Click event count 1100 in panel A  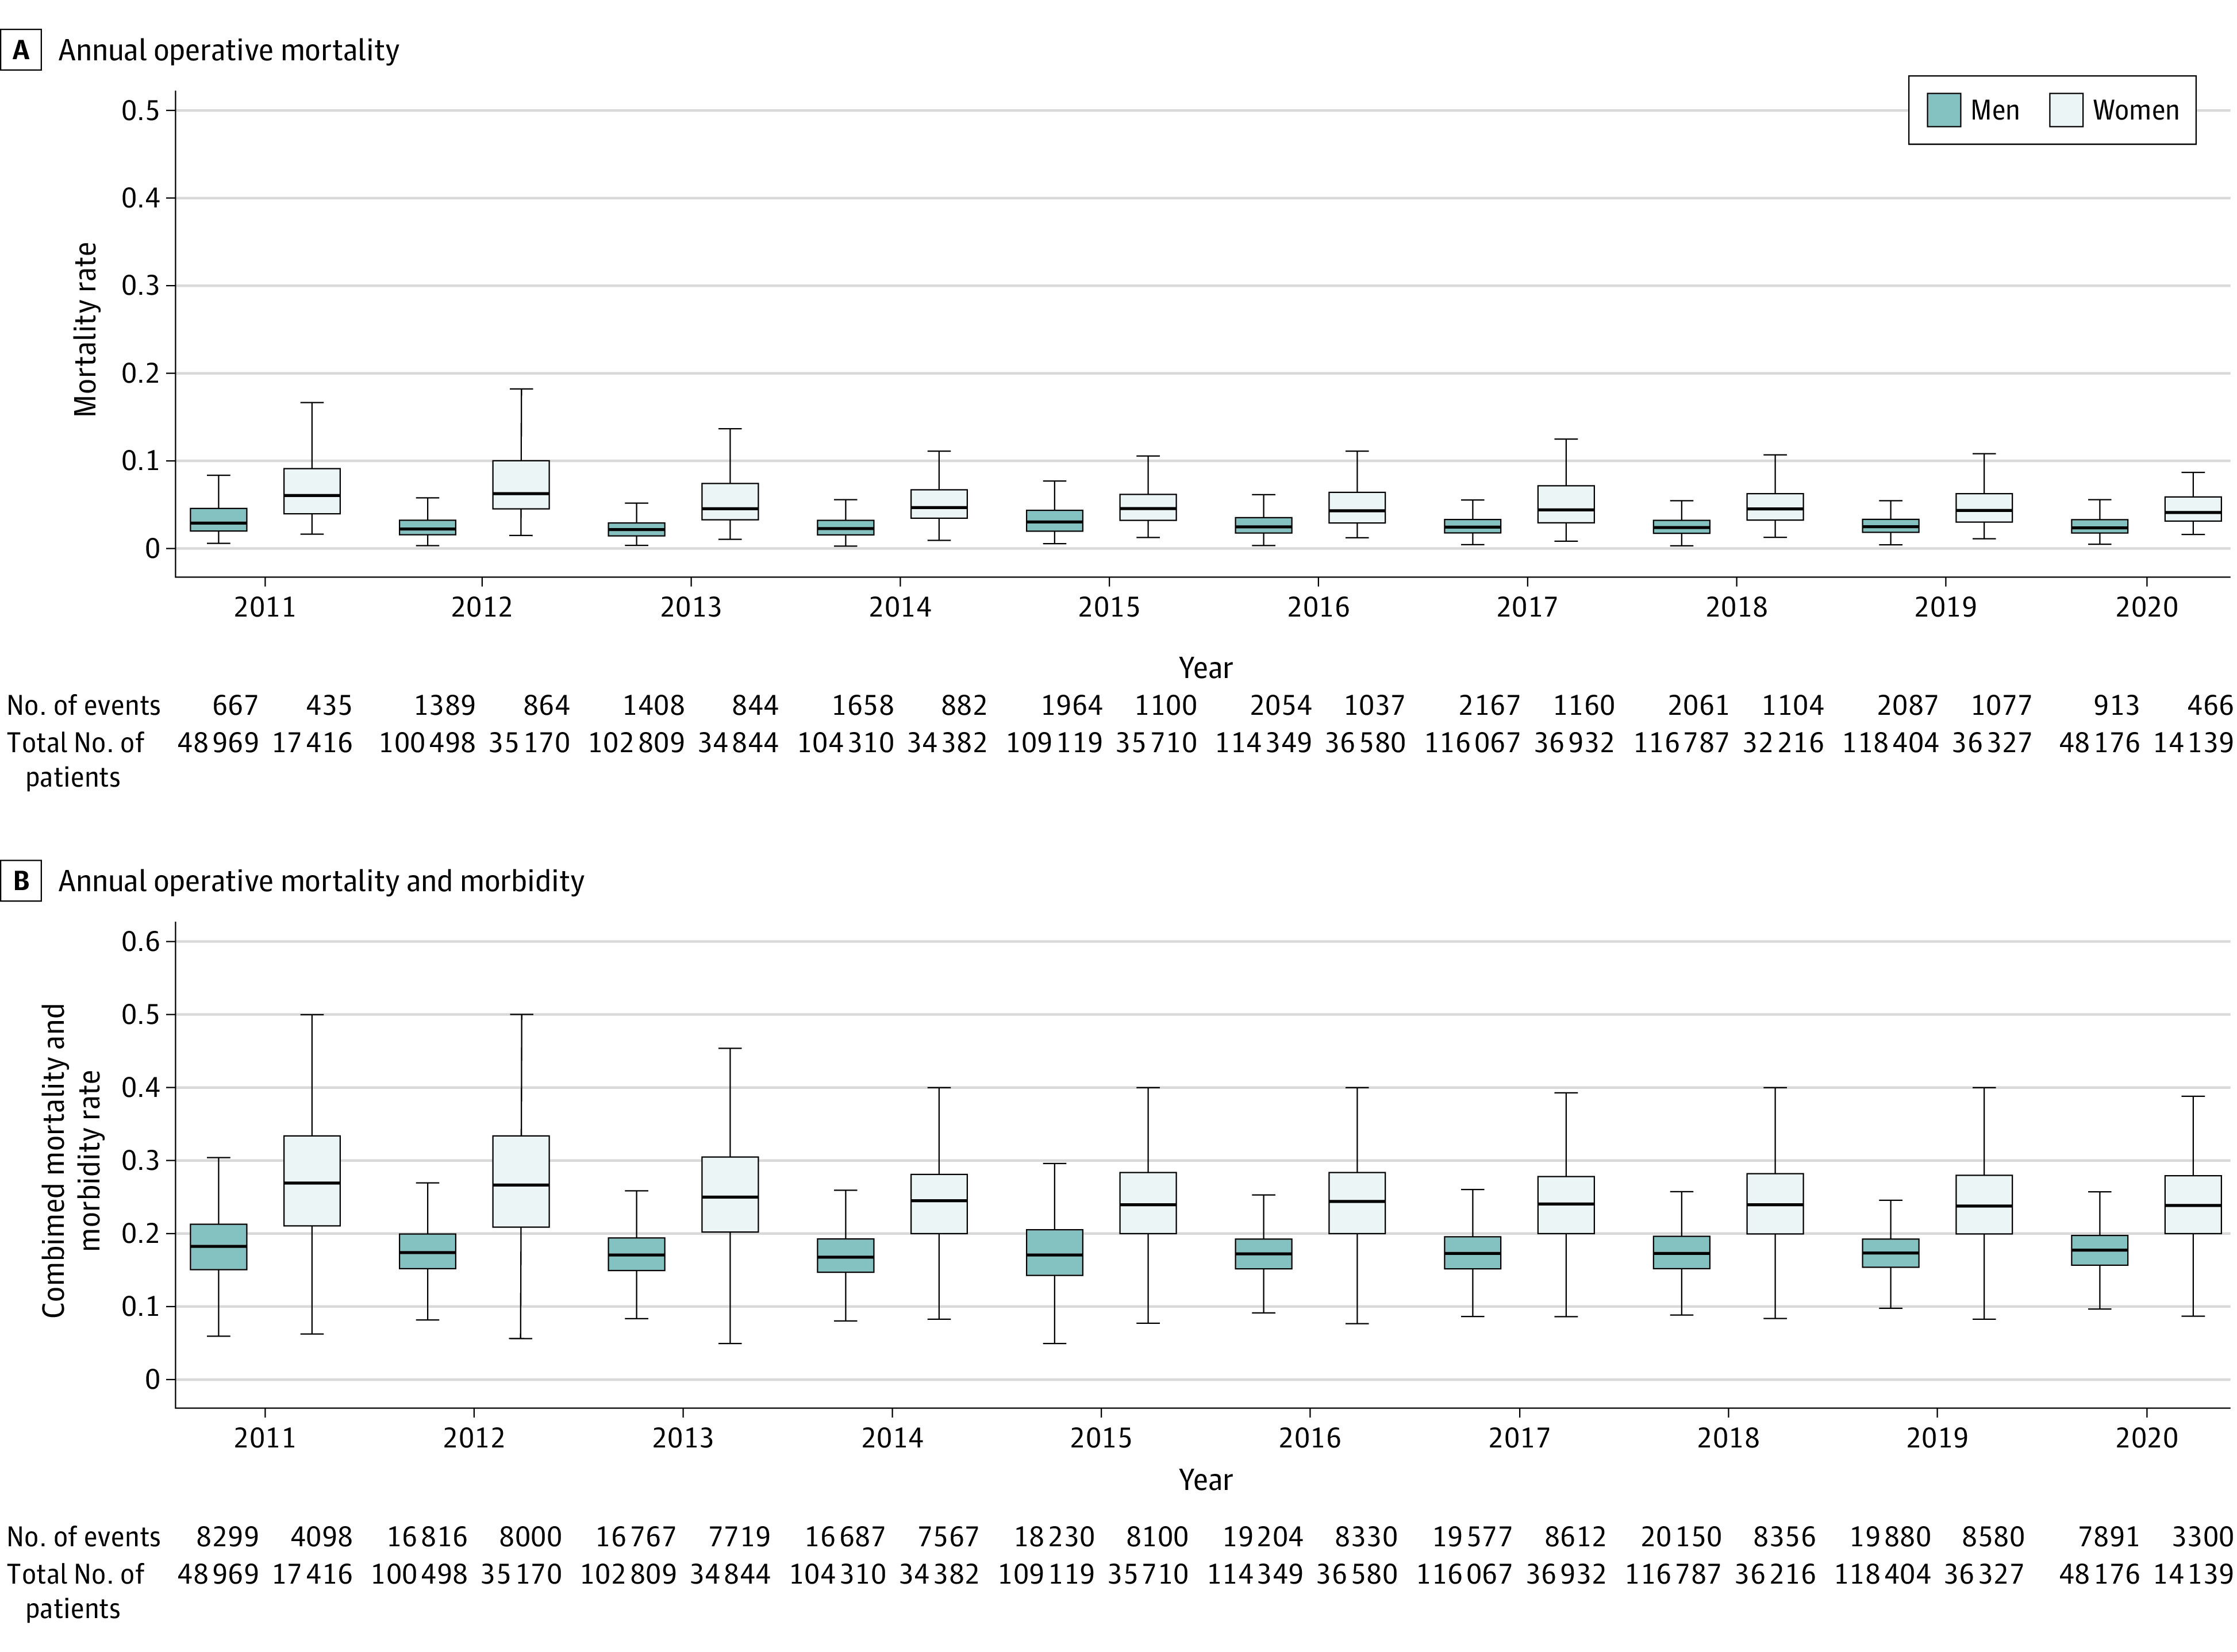tap(1166, 706)
